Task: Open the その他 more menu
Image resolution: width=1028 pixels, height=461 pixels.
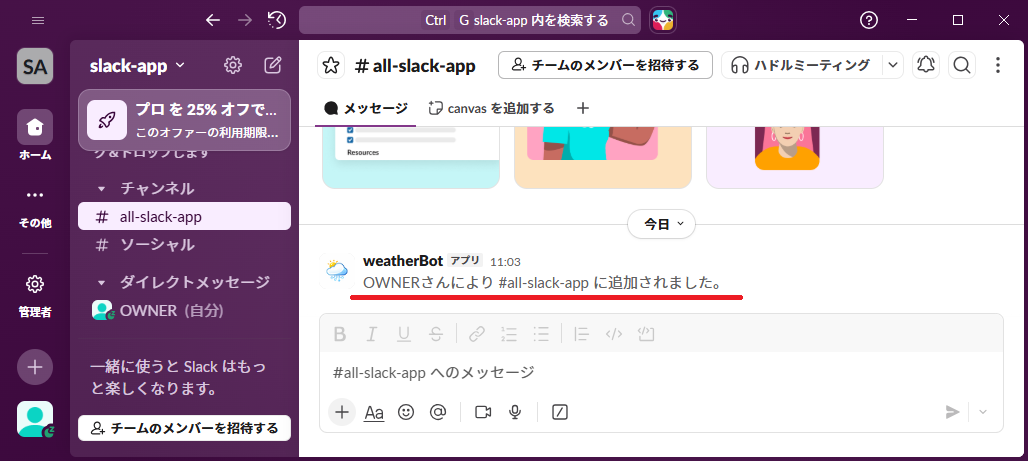Action: [35, 209]
